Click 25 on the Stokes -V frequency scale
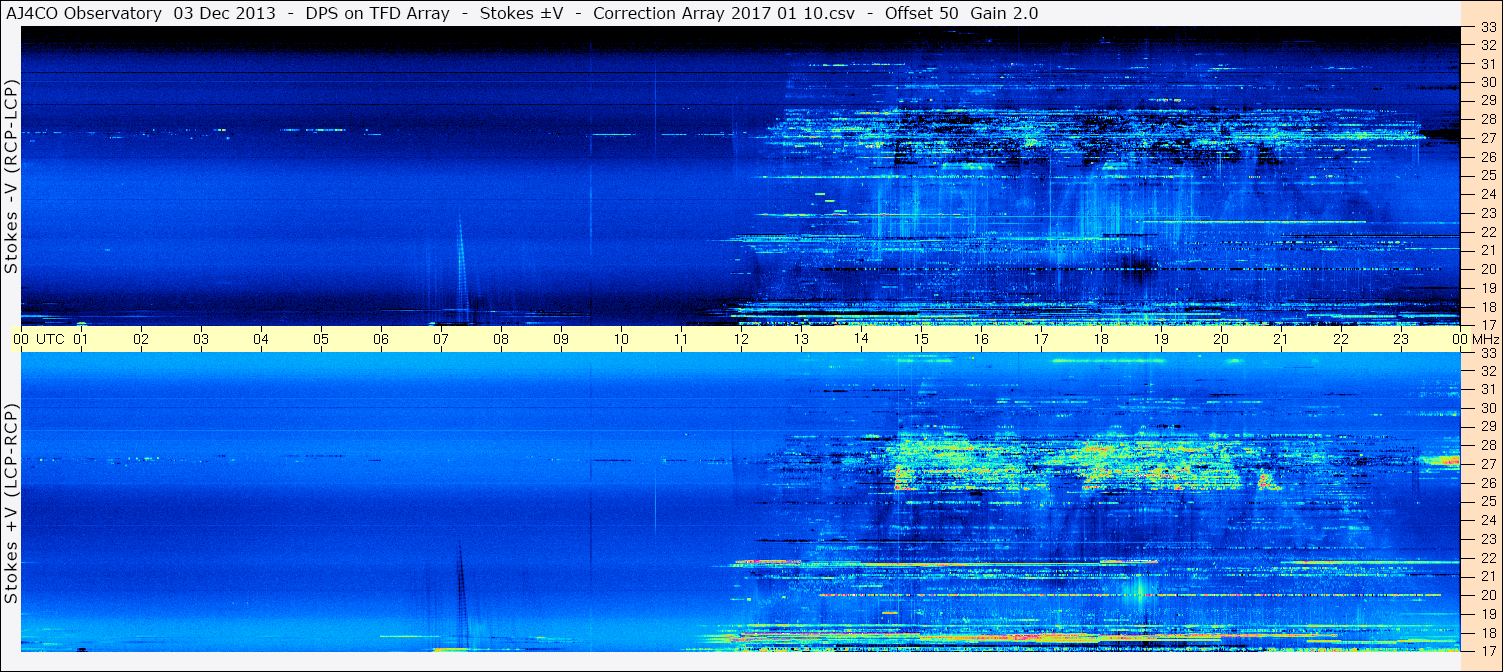The image size is (1503, 672). click(1487, 175)
